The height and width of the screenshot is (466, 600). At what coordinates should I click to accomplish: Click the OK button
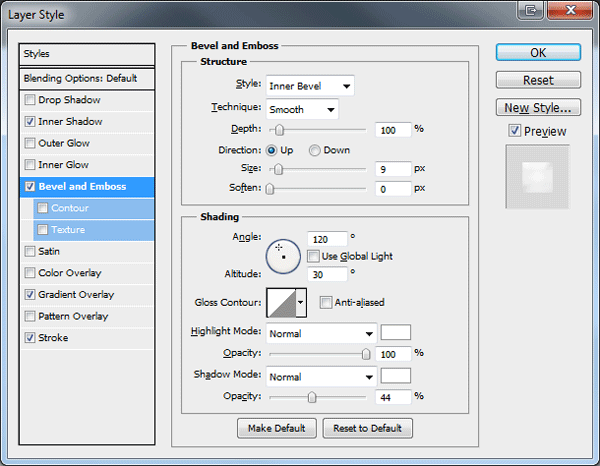[x=538, y=52]
